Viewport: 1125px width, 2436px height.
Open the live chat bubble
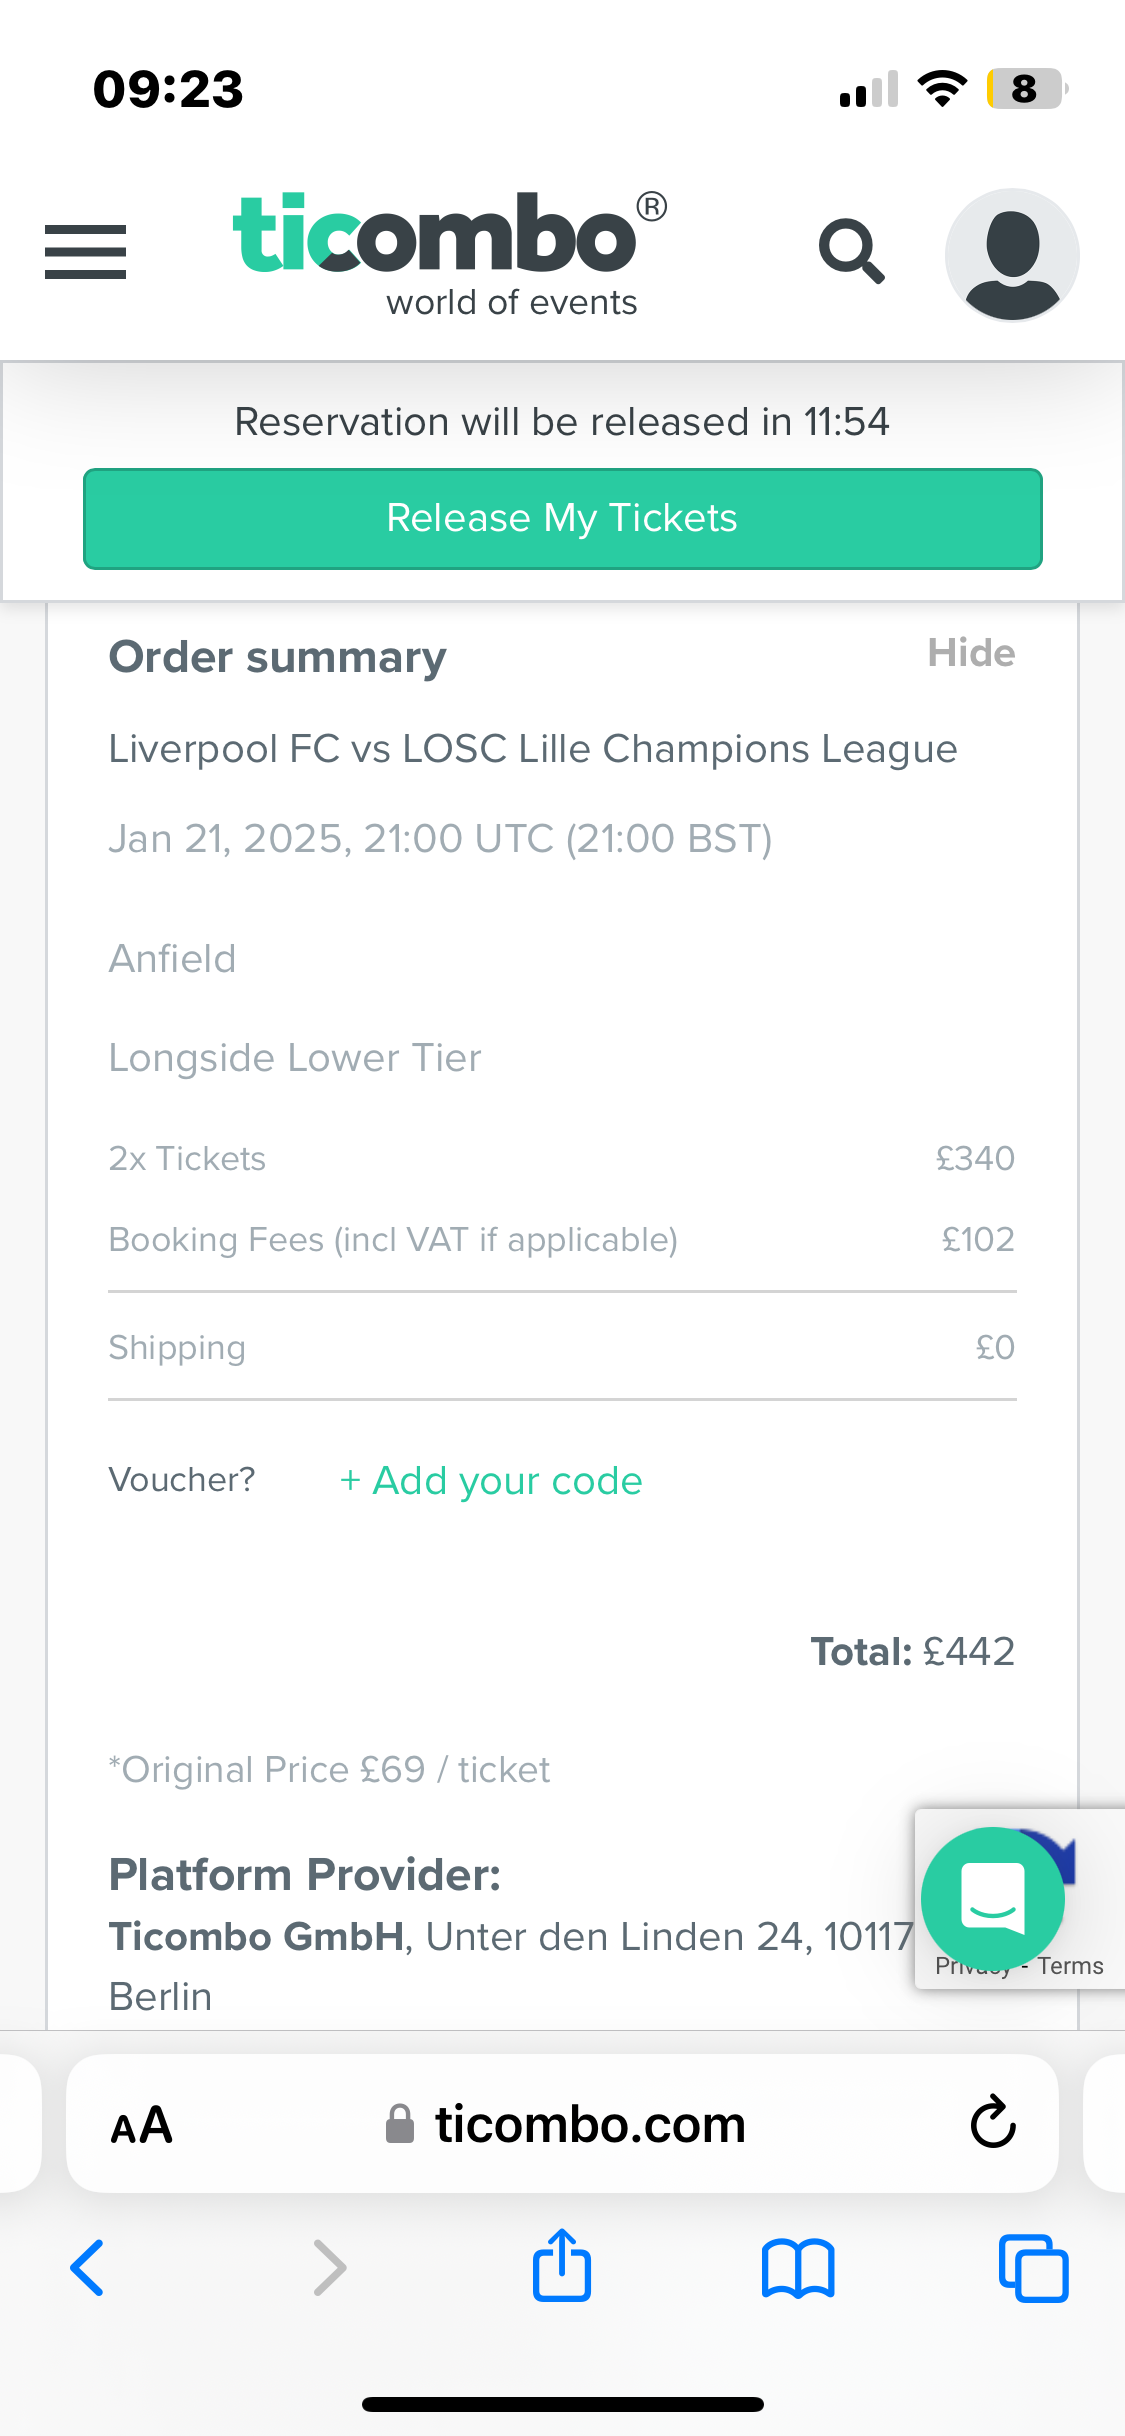[993, 1898]
